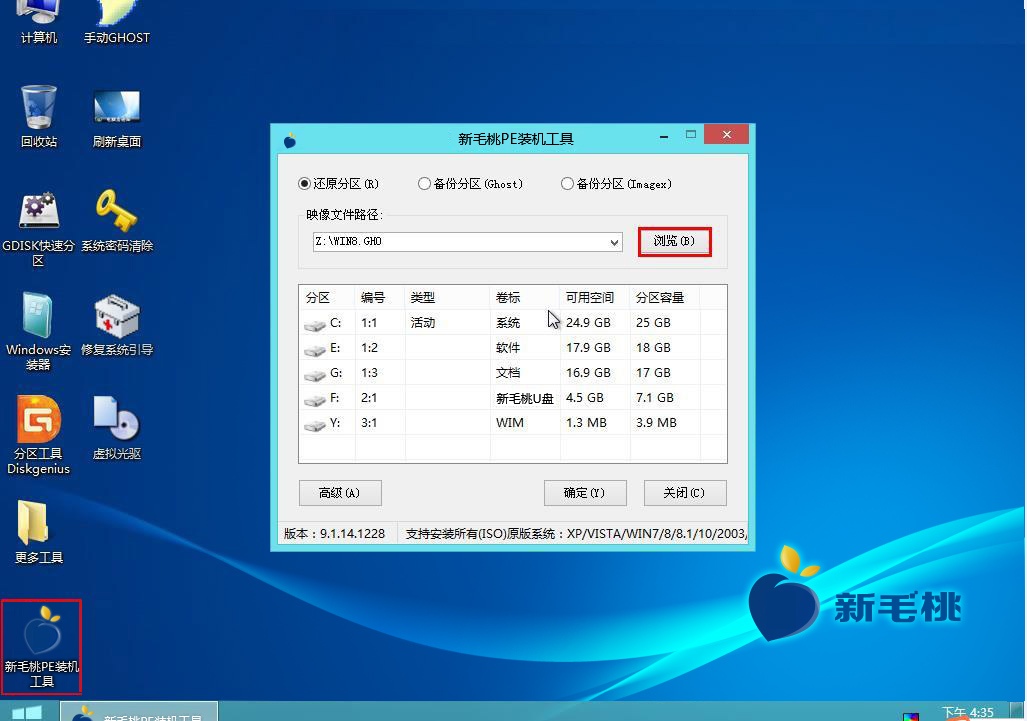Select 备份分区(Imagex) radio option
The width and height of the screenshot is (1027, 721).
click(x=616, y=184)
